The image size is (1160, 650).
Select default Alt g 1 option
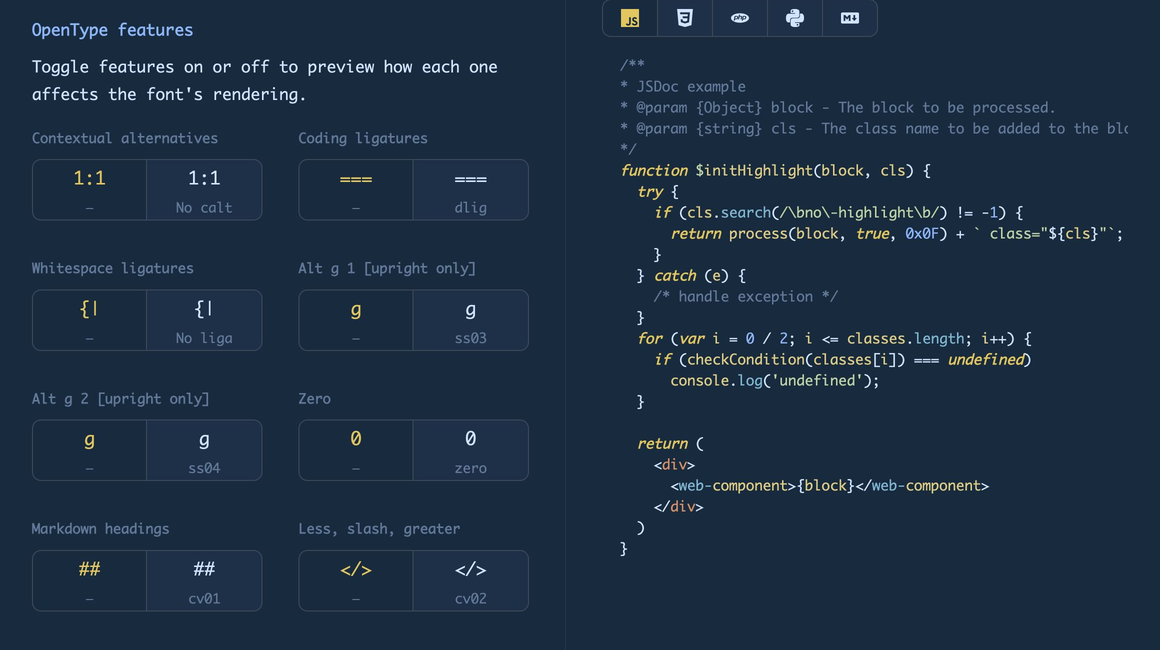tap(356, 320)
